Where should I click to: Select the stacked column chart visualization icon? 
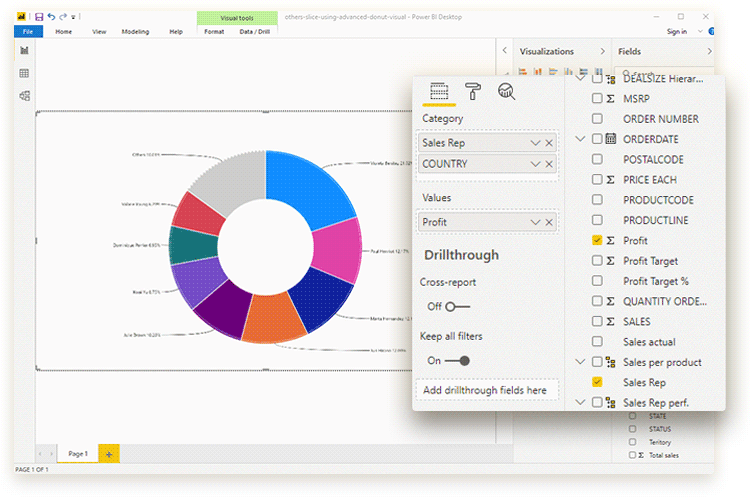[x=538, y=71]
